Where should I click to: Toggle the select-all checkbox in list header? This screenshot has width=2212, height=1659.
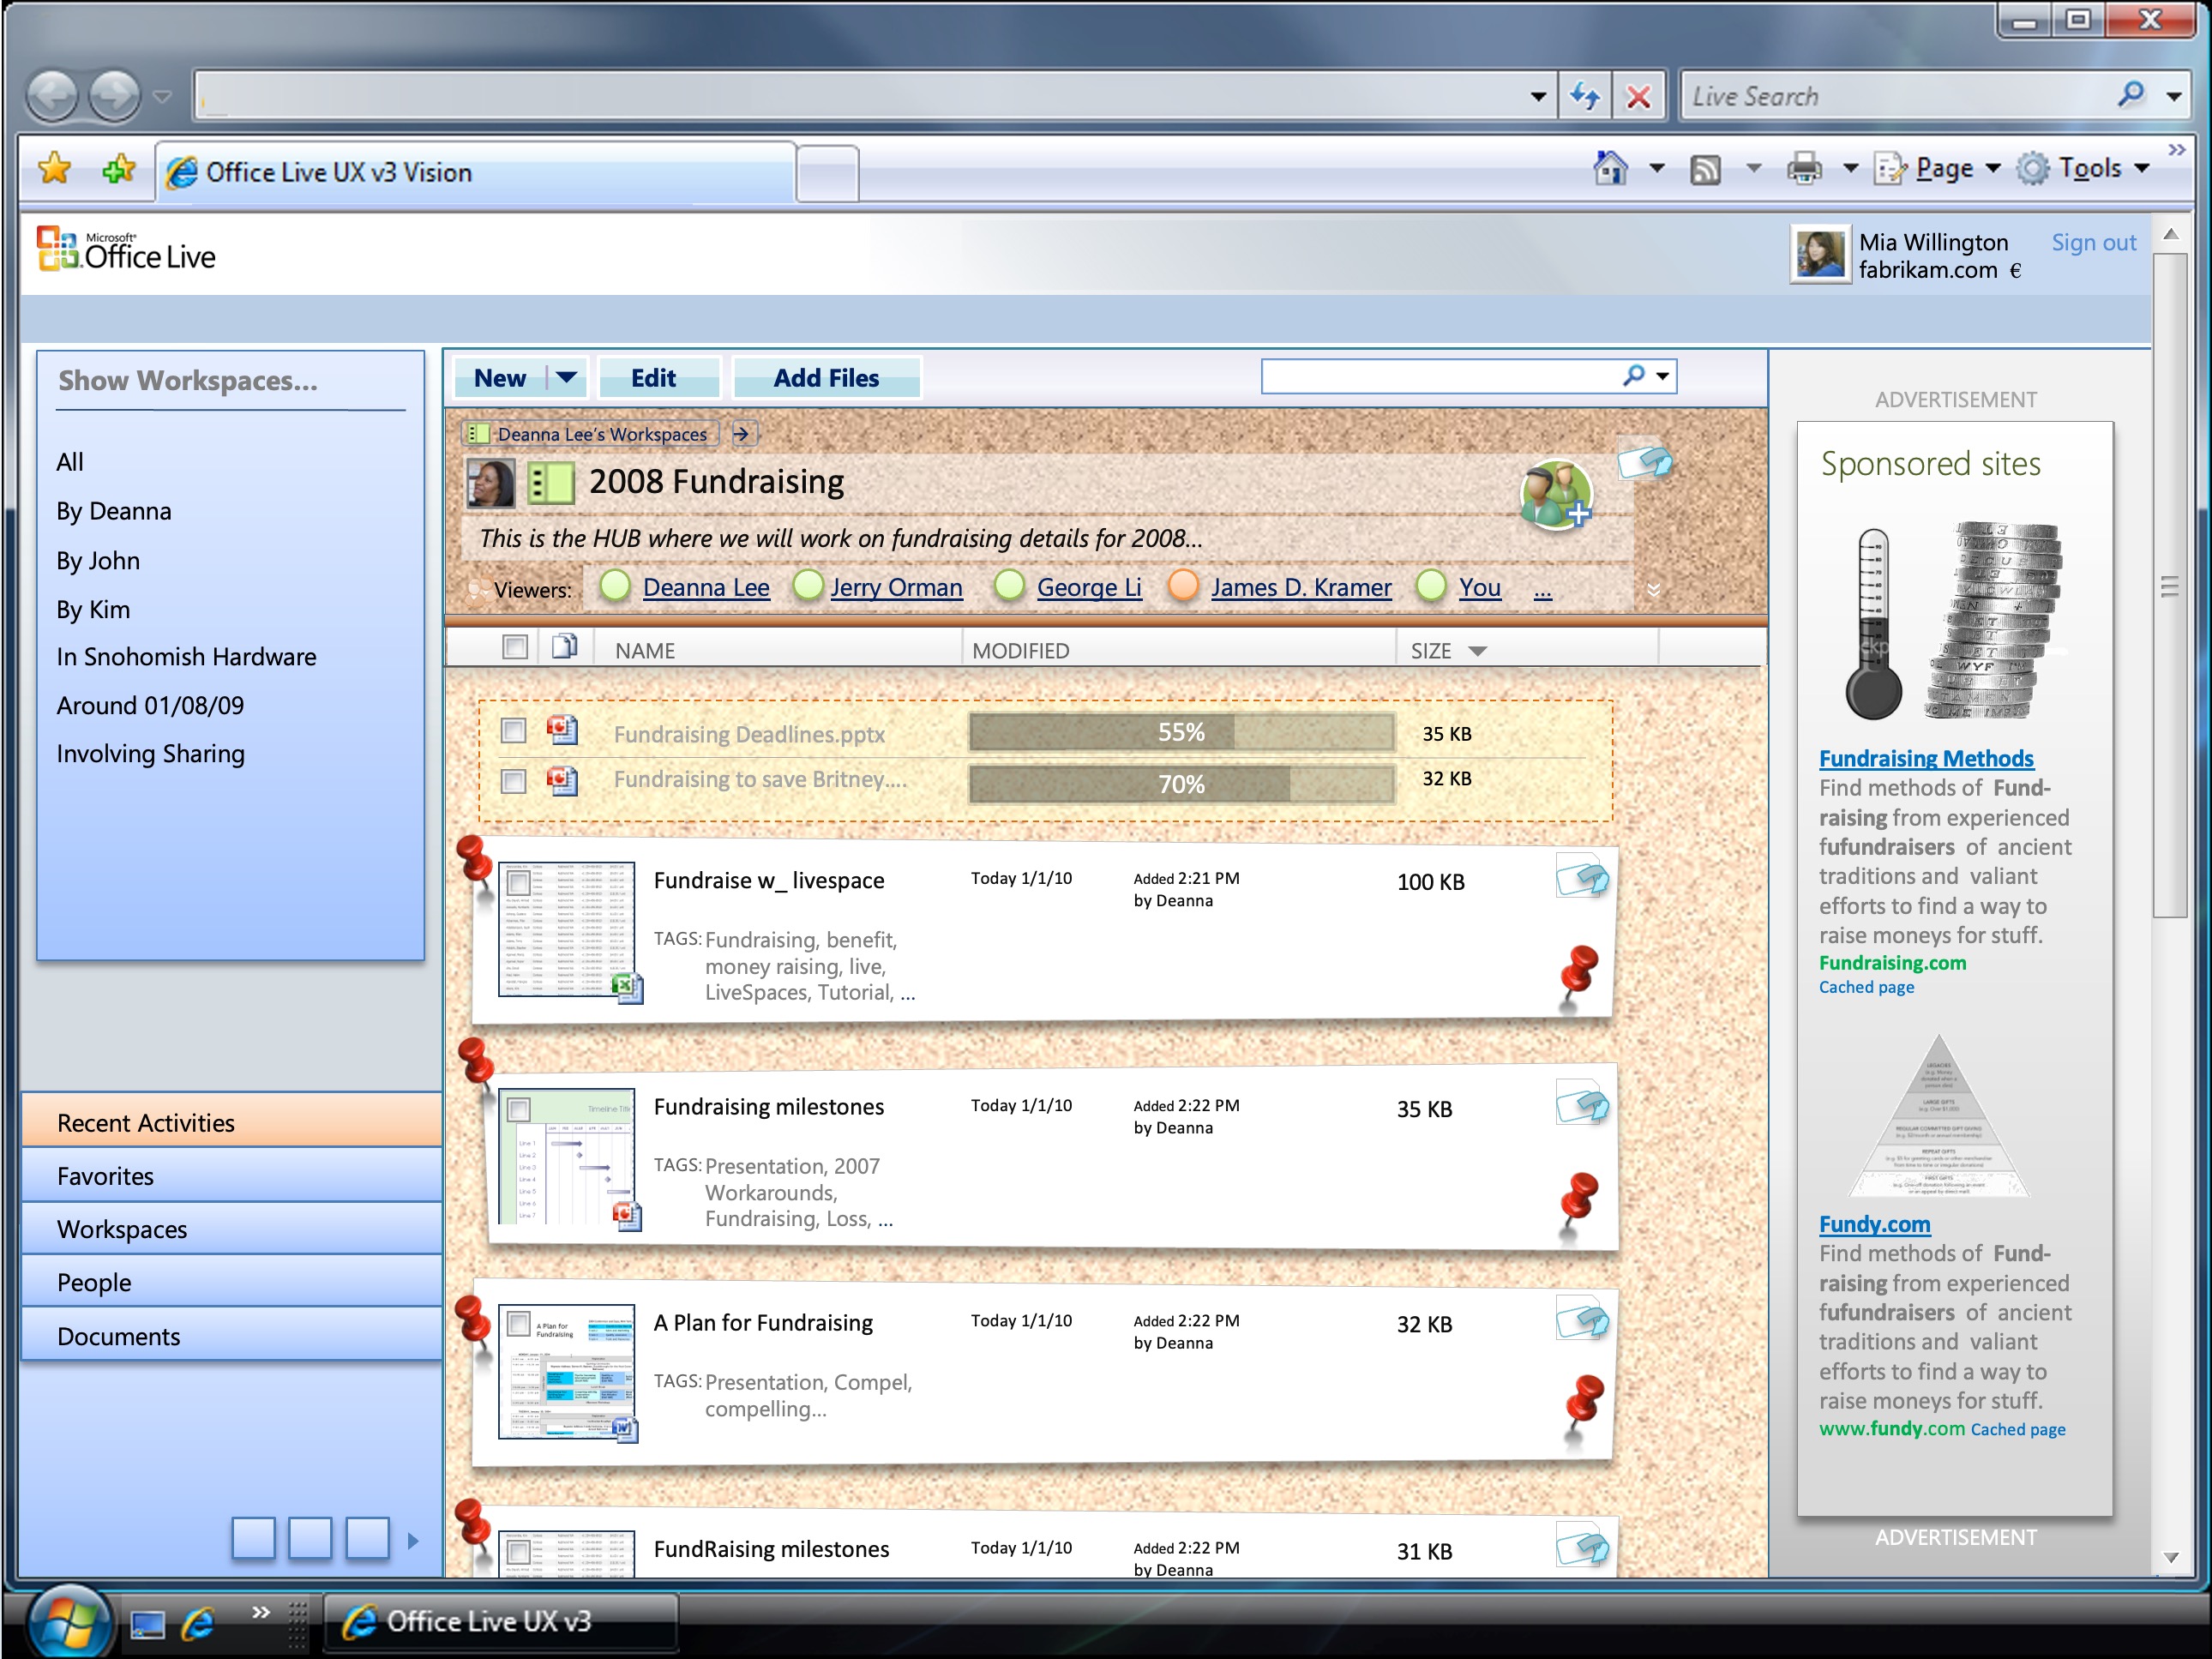point(514,648)
